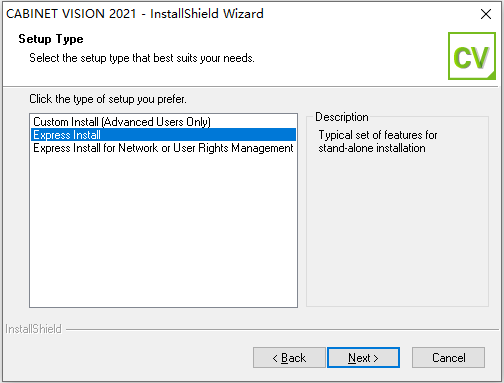
Task: Click the empty area inside the Description box
Action: click(x=397, y=230)
